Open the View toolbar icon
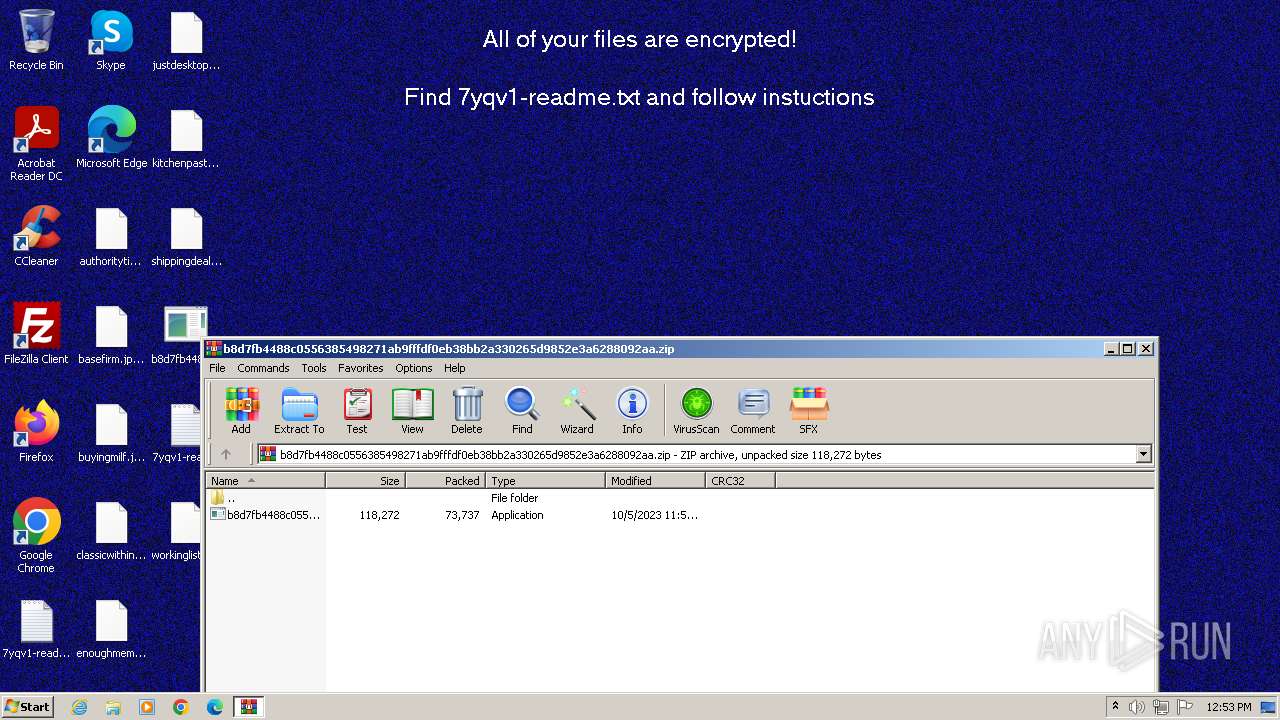Image resolution: width=1280 pixels, height=720 pixels. tap(412, 411)
